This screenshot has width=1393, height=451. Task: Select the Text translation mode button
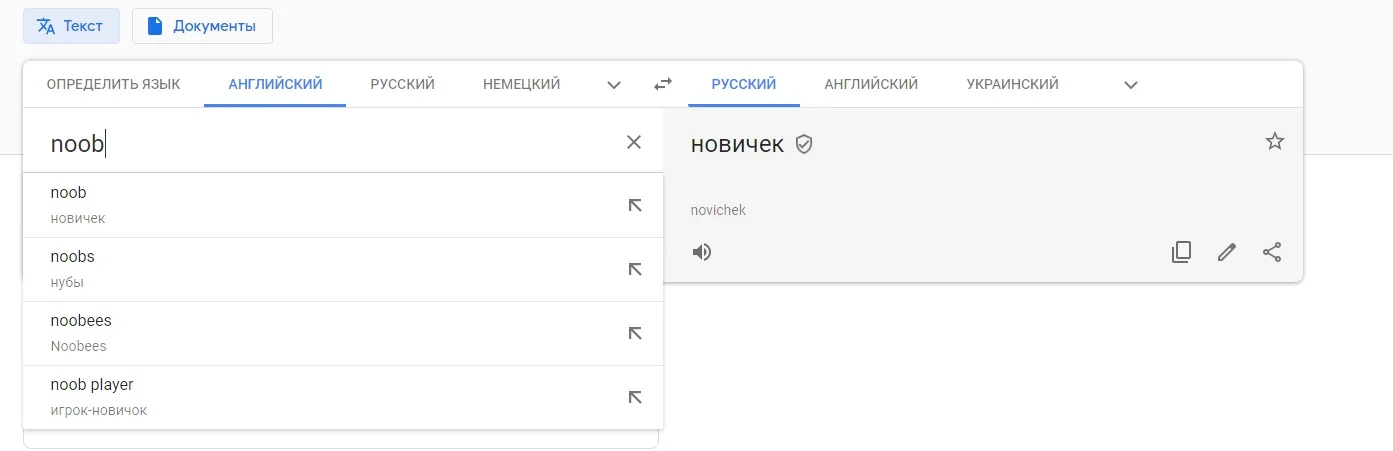71,26
